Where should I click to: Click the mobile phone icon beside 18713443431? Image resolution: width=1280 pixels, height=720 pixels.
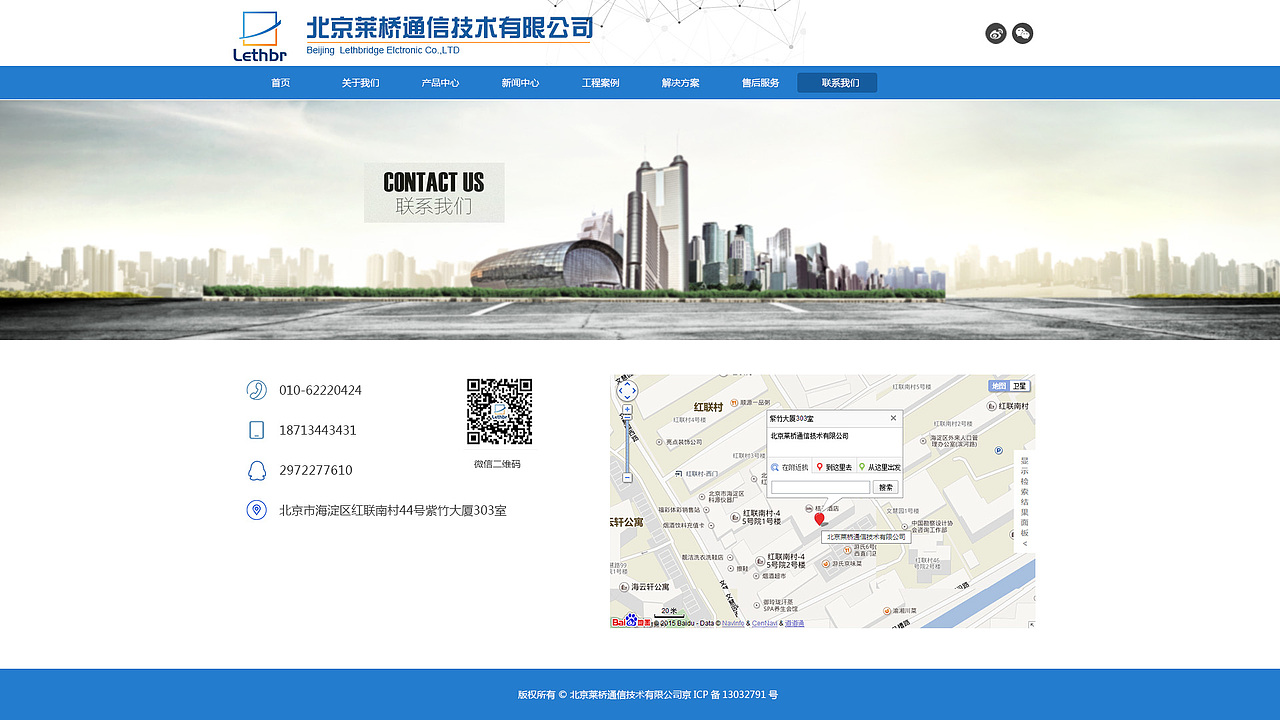(x=256, y=430)
